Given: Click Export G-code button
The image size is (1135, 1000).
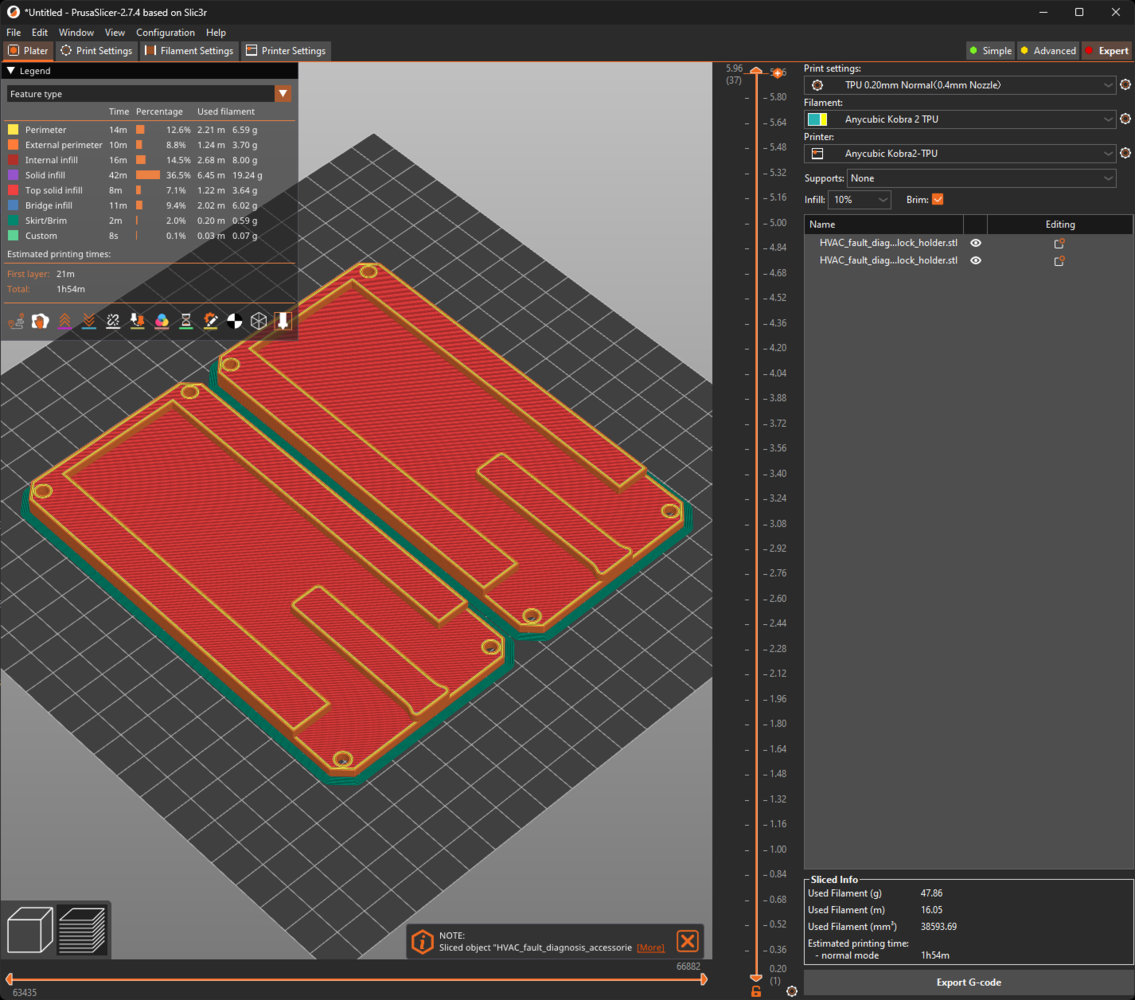Looking at the screenshot, I should click(x=967, y=982).
